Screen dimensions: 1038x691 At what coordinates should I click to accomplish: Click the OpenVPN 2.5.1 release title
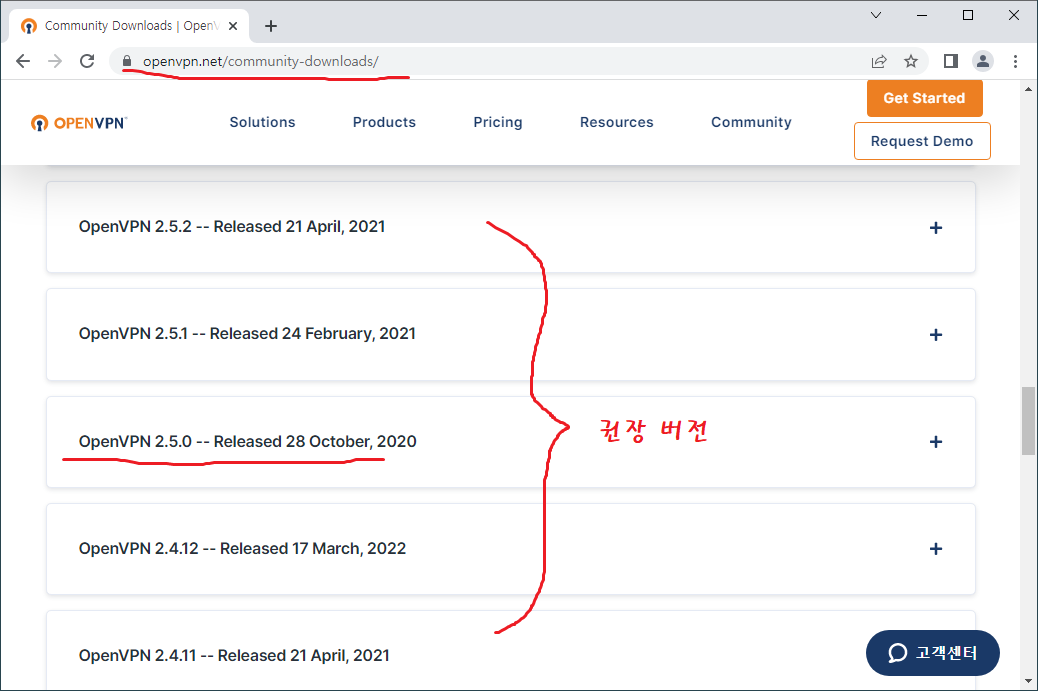pos(247,334)
